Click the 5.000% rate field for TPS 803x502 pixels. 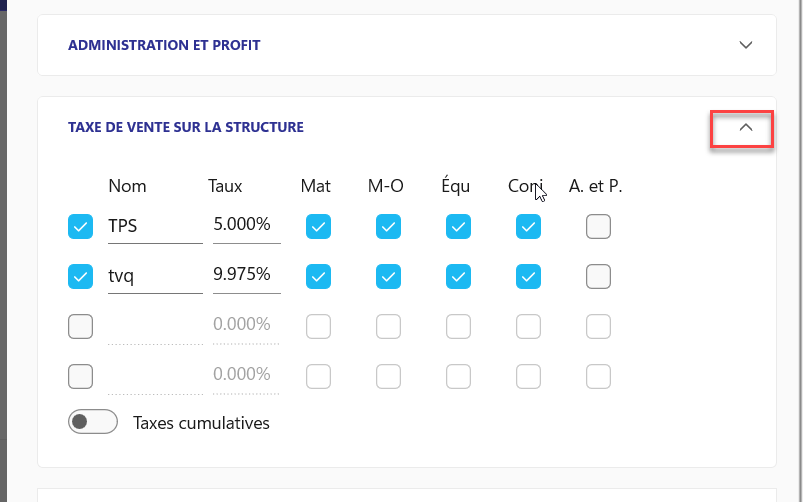pyautogui.click(x=244, y=226)
